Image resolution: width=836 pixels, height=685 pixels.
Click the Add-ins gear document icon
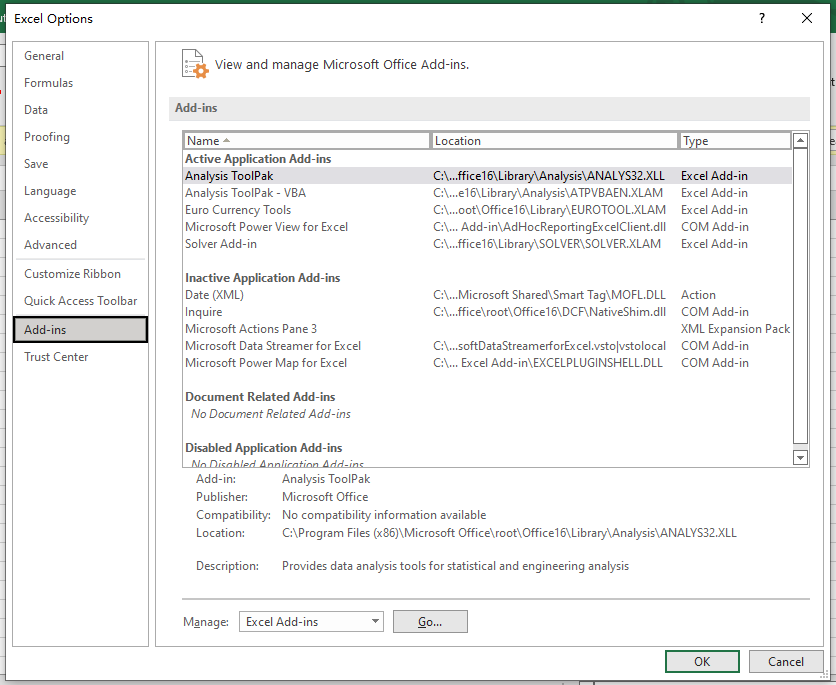coord(195,64)
